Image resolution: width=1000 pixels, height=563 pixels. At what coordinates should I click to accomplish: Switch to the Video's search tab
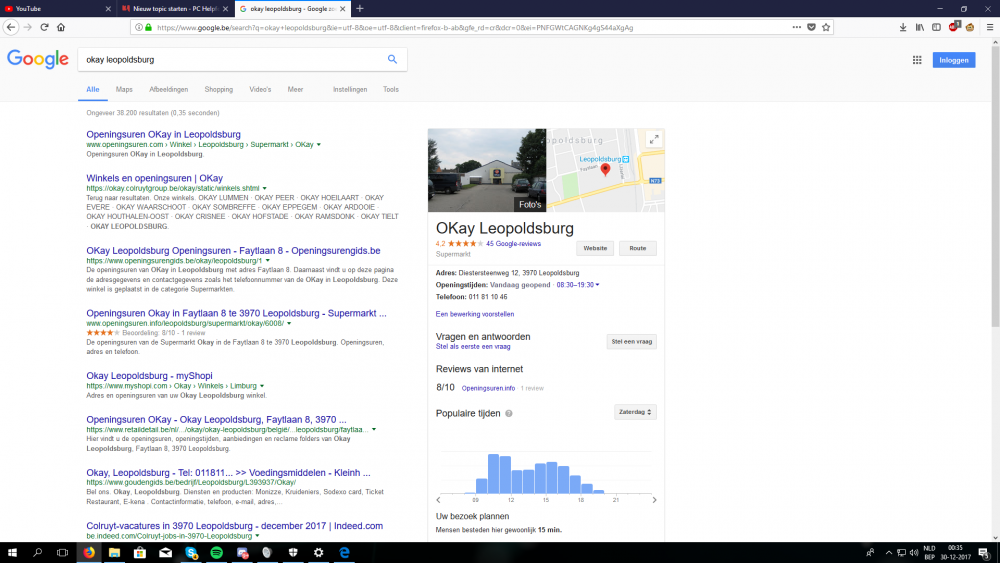pyautogui.click(x=260, y=89)
